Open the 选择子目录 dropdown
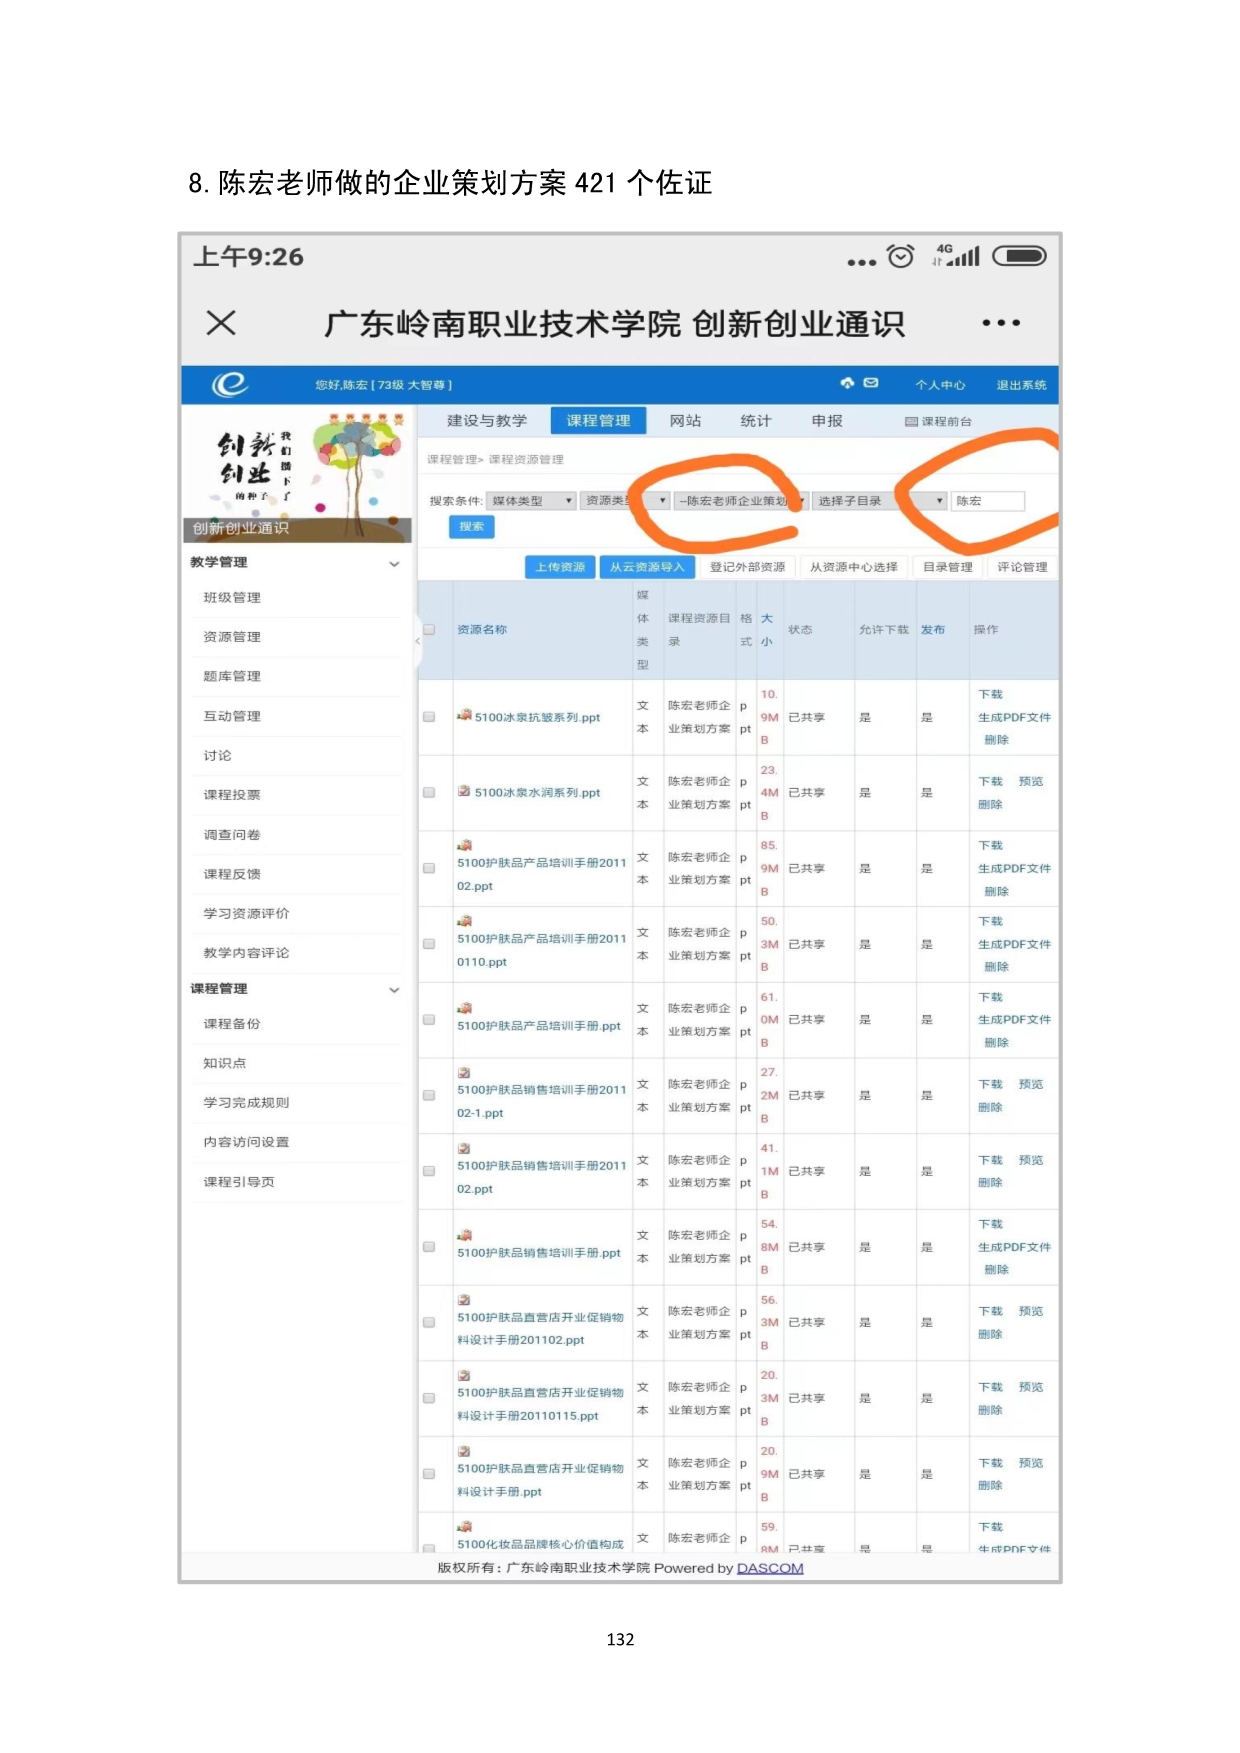Viewport: 1240px width, 1753px height. click(x=880, y=501)
